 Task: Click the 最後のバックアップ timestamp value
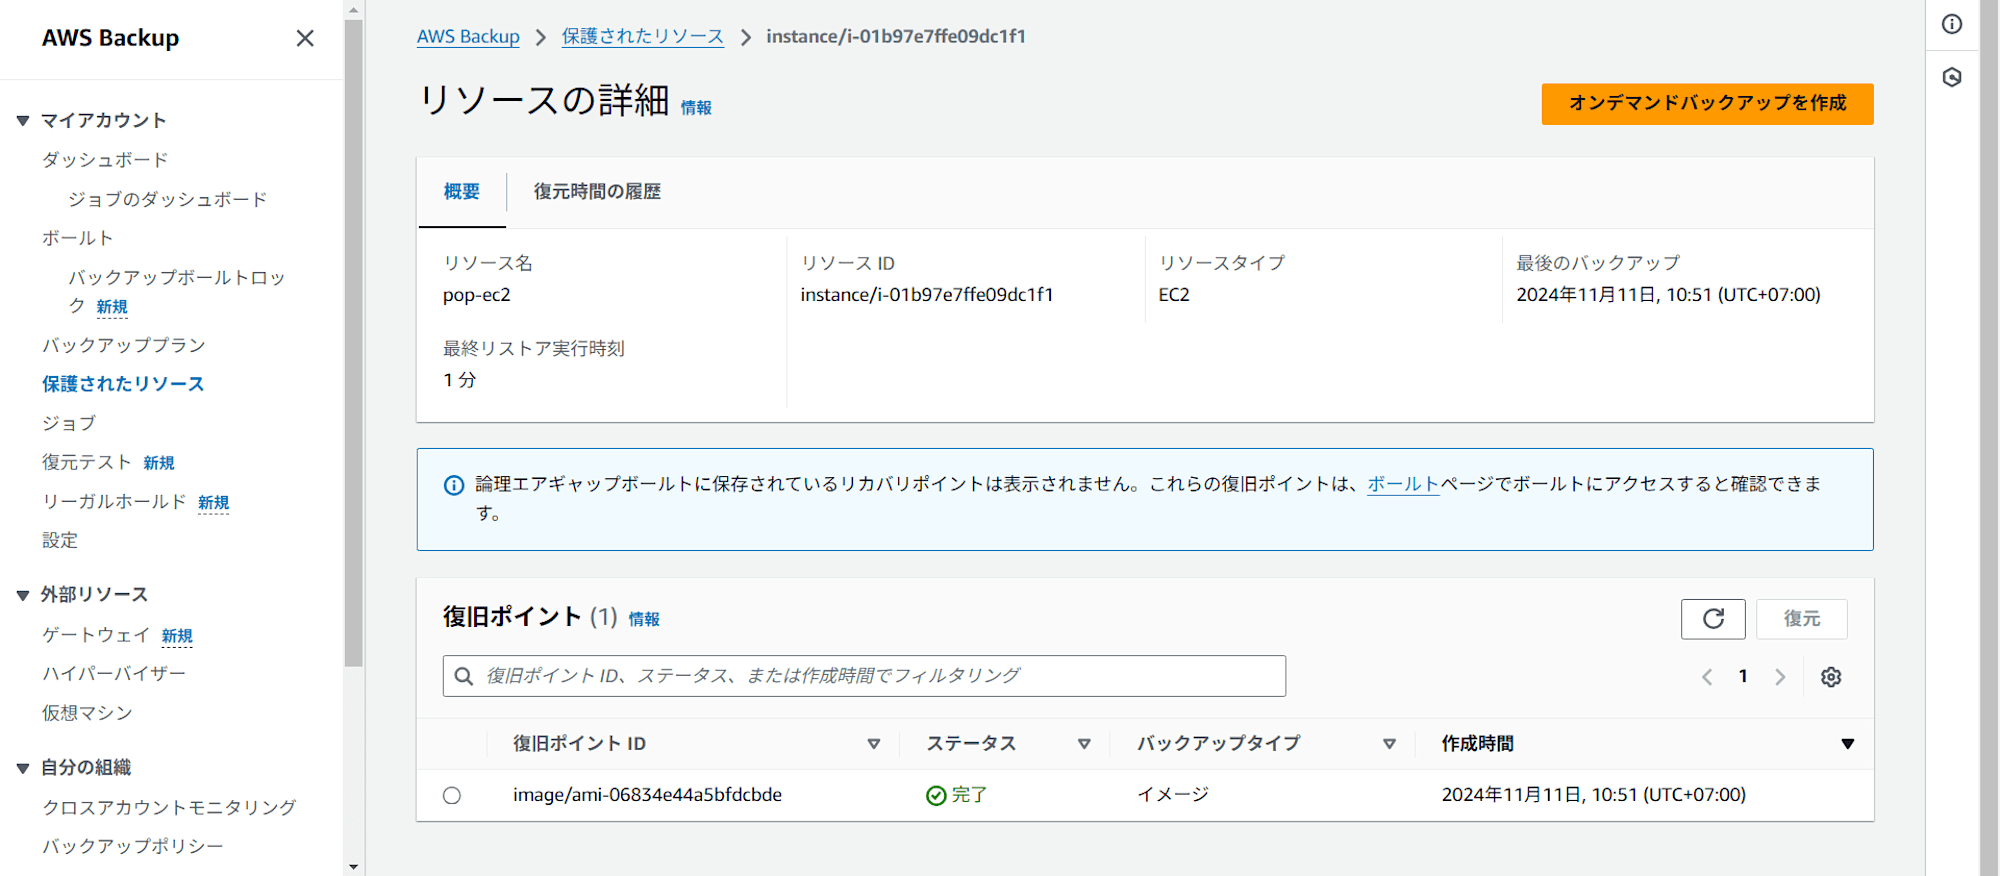(1668, 295)
